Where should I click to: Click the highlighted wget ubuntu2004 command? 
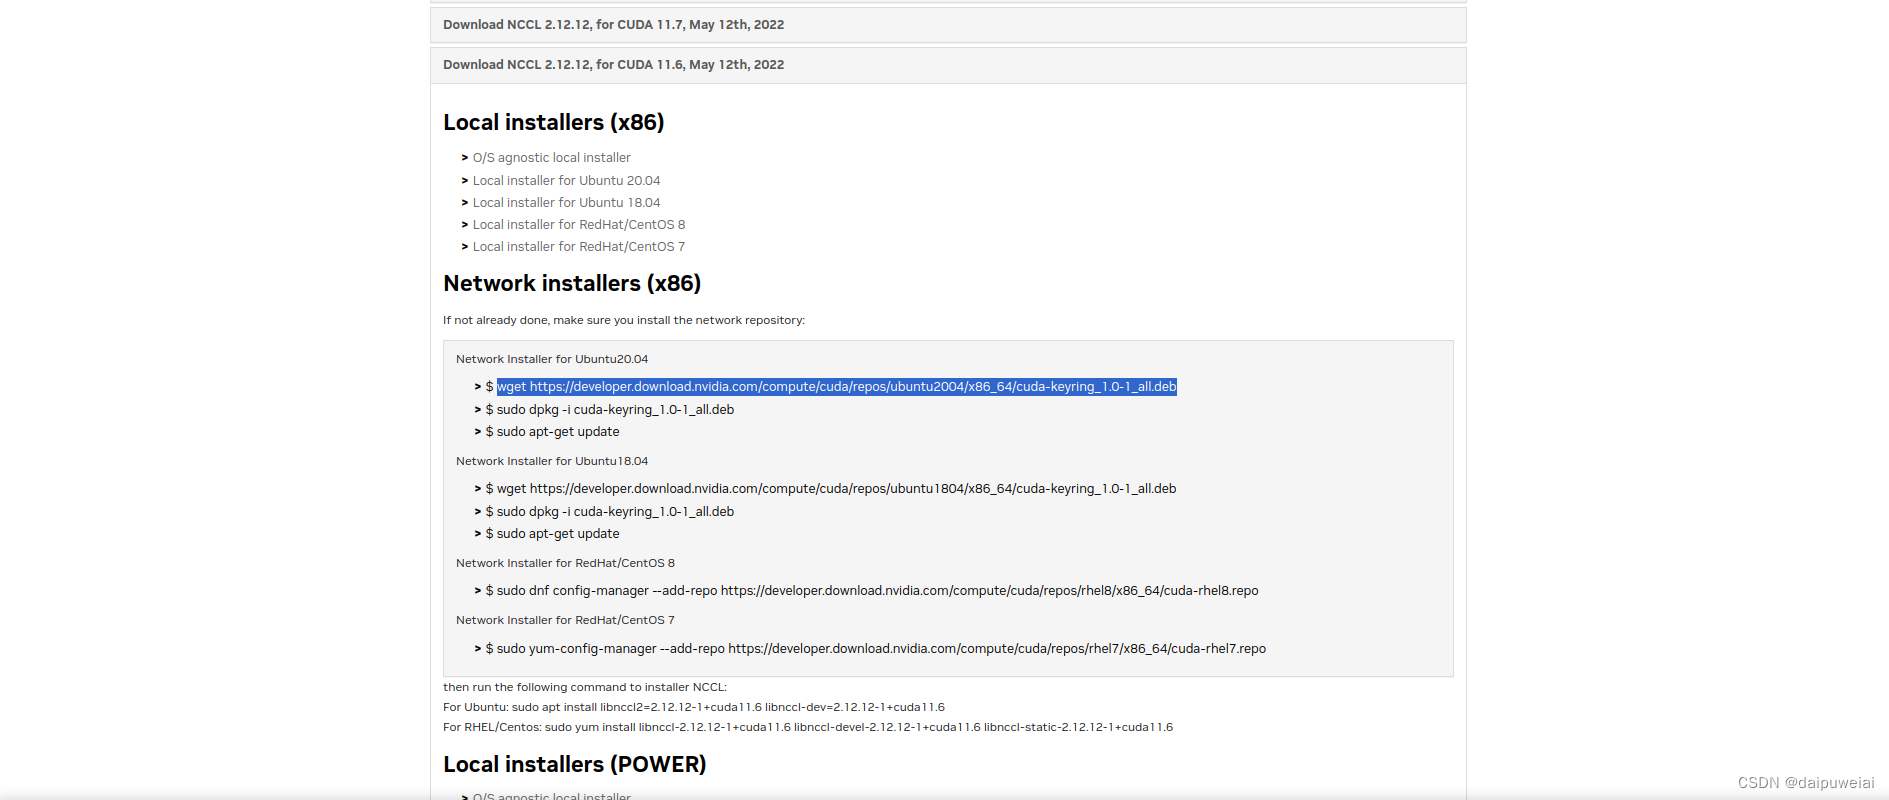(837, 387)
